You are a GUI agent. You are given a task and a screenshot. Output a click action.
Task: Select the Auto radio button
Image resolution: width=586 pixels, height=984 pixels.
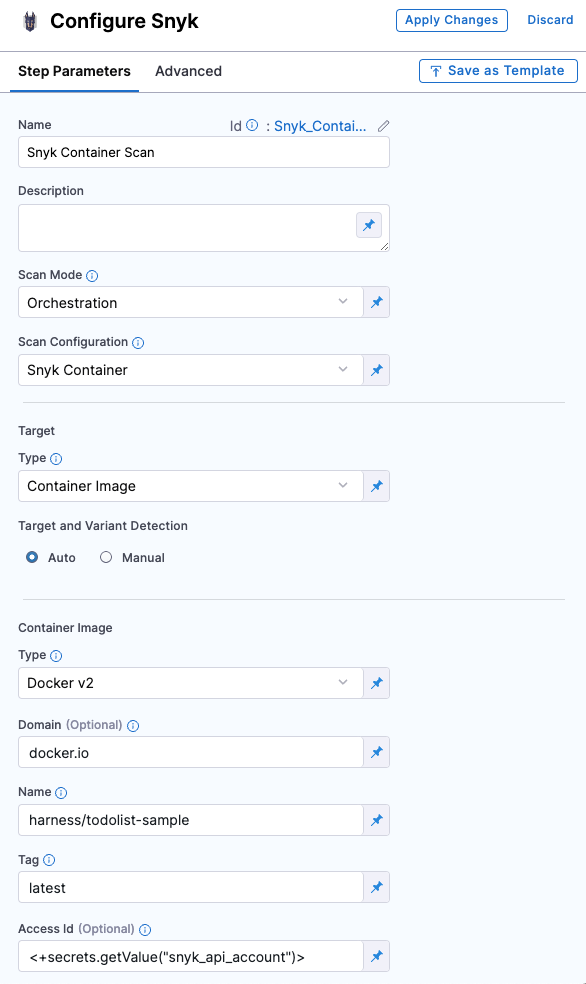pos(32,557)
